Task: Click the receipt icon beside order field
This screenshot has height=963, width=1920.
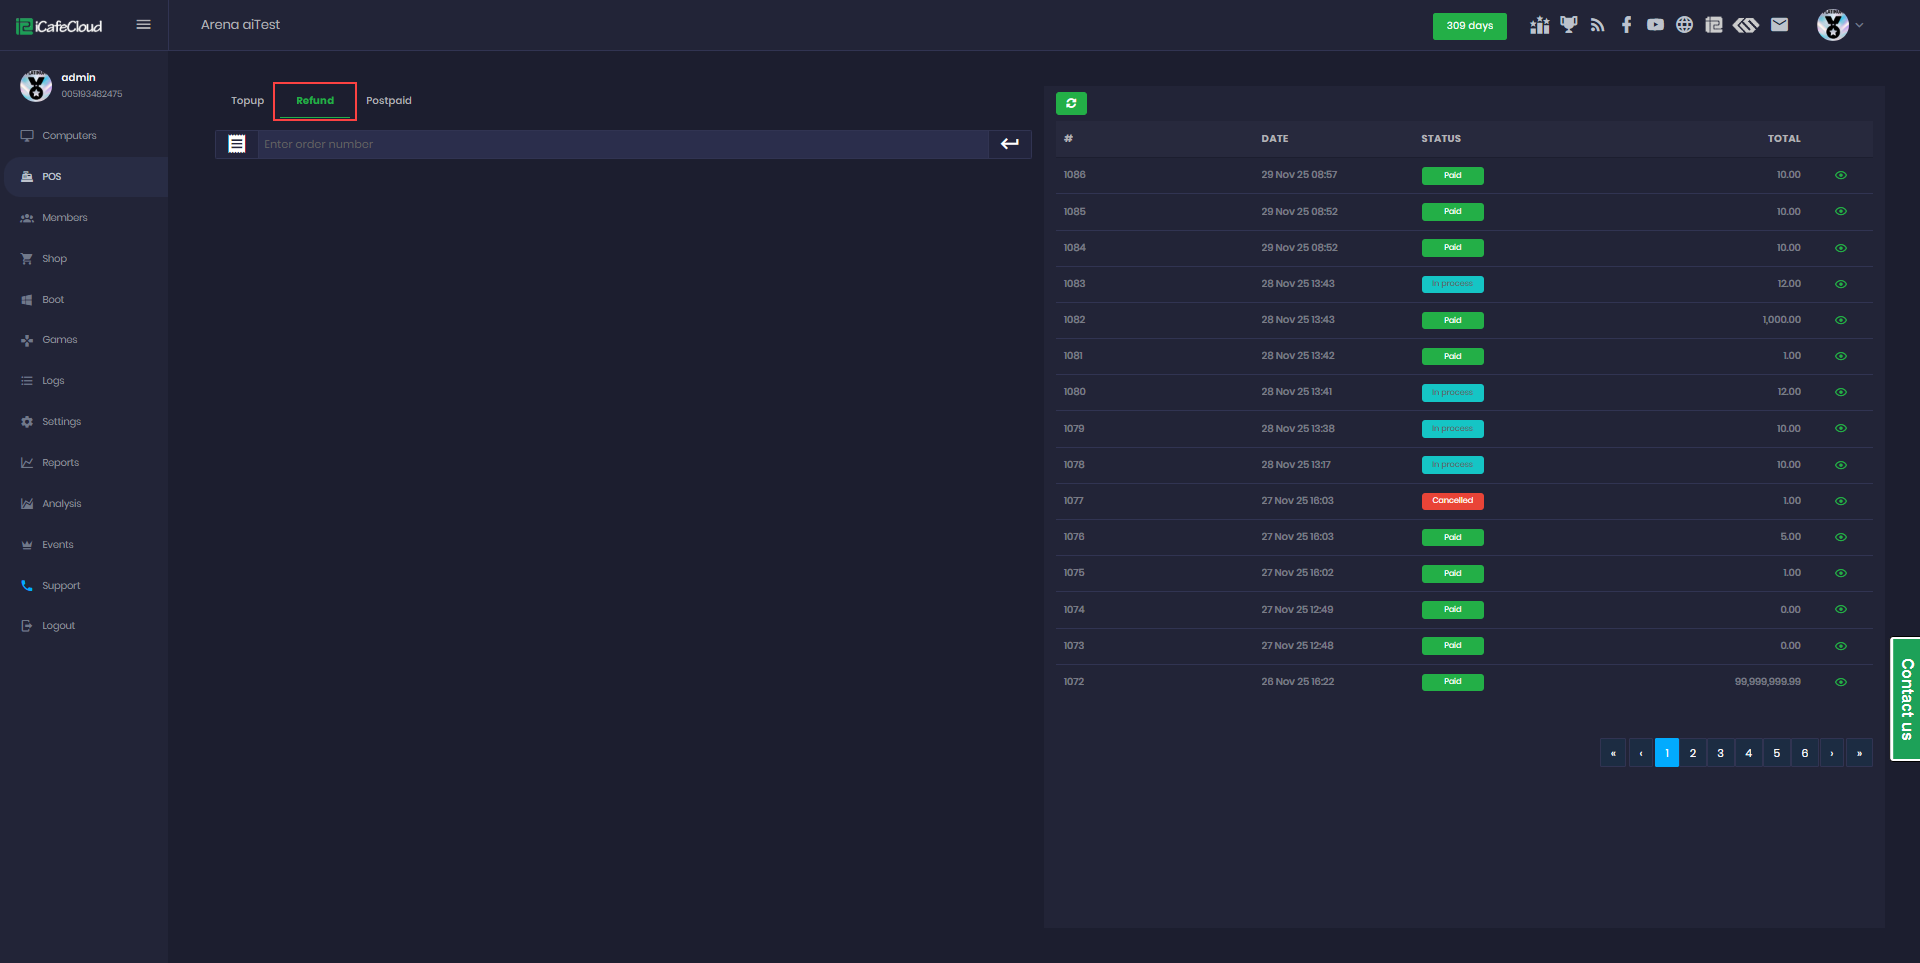Action: pos(237,144)
